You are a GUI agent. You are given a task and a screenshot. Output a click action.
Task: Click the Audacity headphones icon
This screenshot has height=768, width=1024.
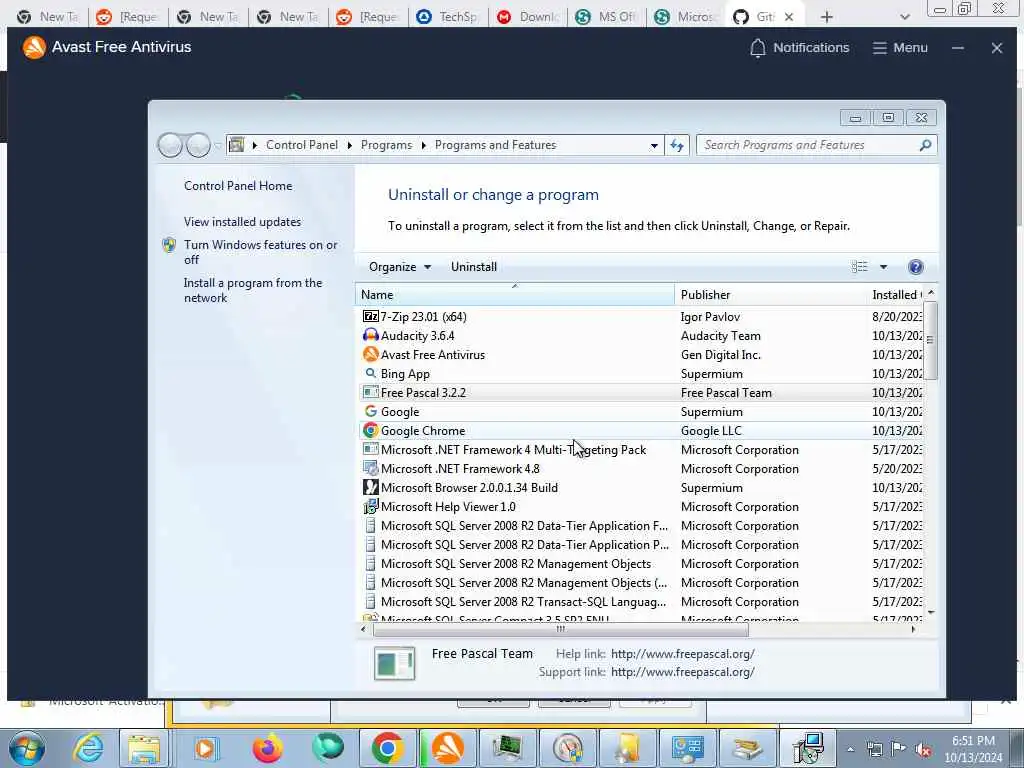[370, 335]
